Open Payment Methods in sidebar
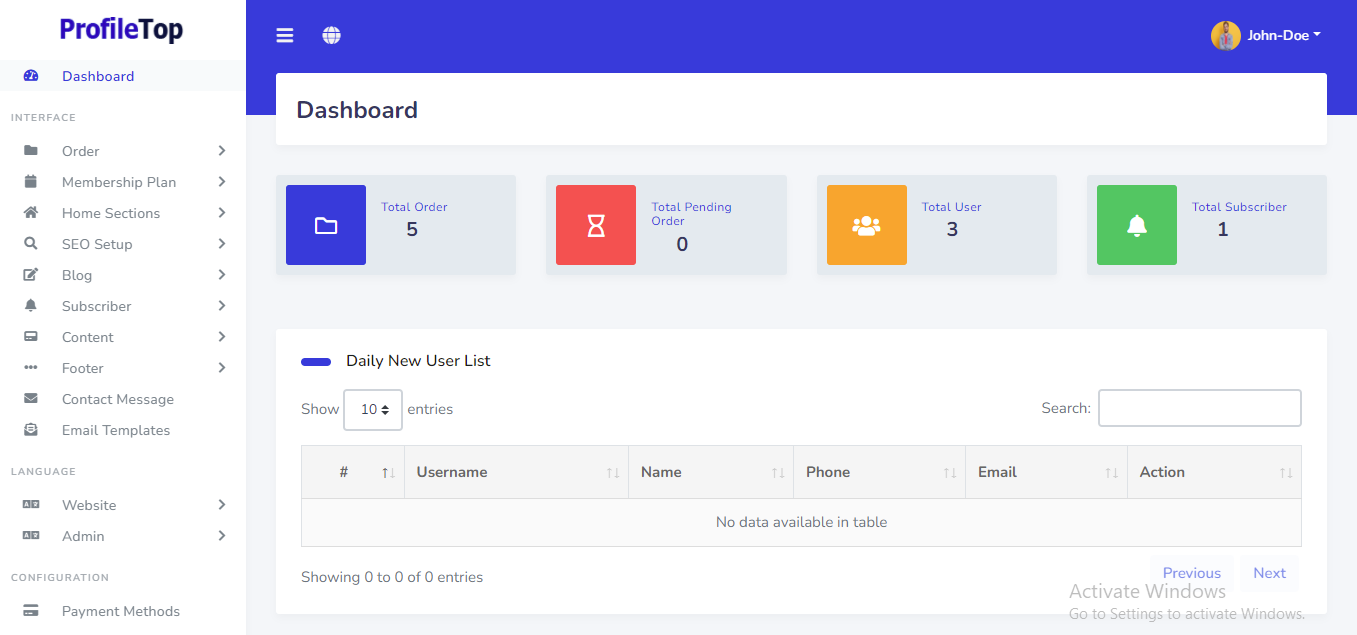Screen dimensions: 1357x635 pyautogui.click(x=121, y=611)
